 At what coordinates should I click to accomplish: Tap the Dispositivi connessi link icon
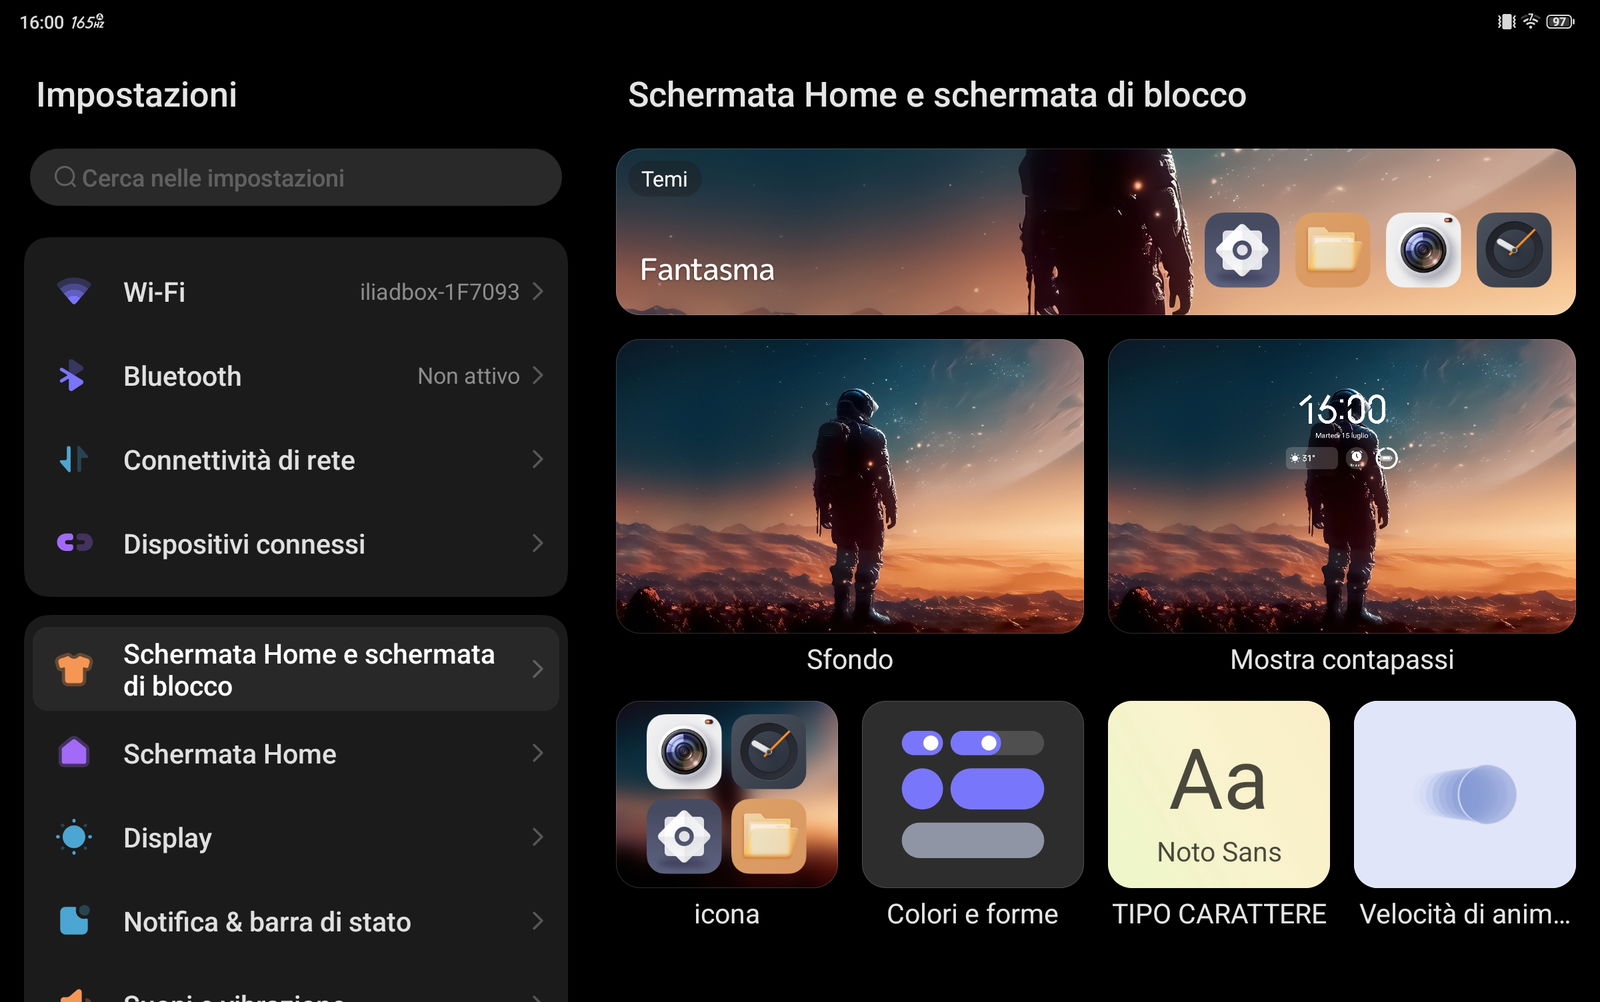(74, 543)
